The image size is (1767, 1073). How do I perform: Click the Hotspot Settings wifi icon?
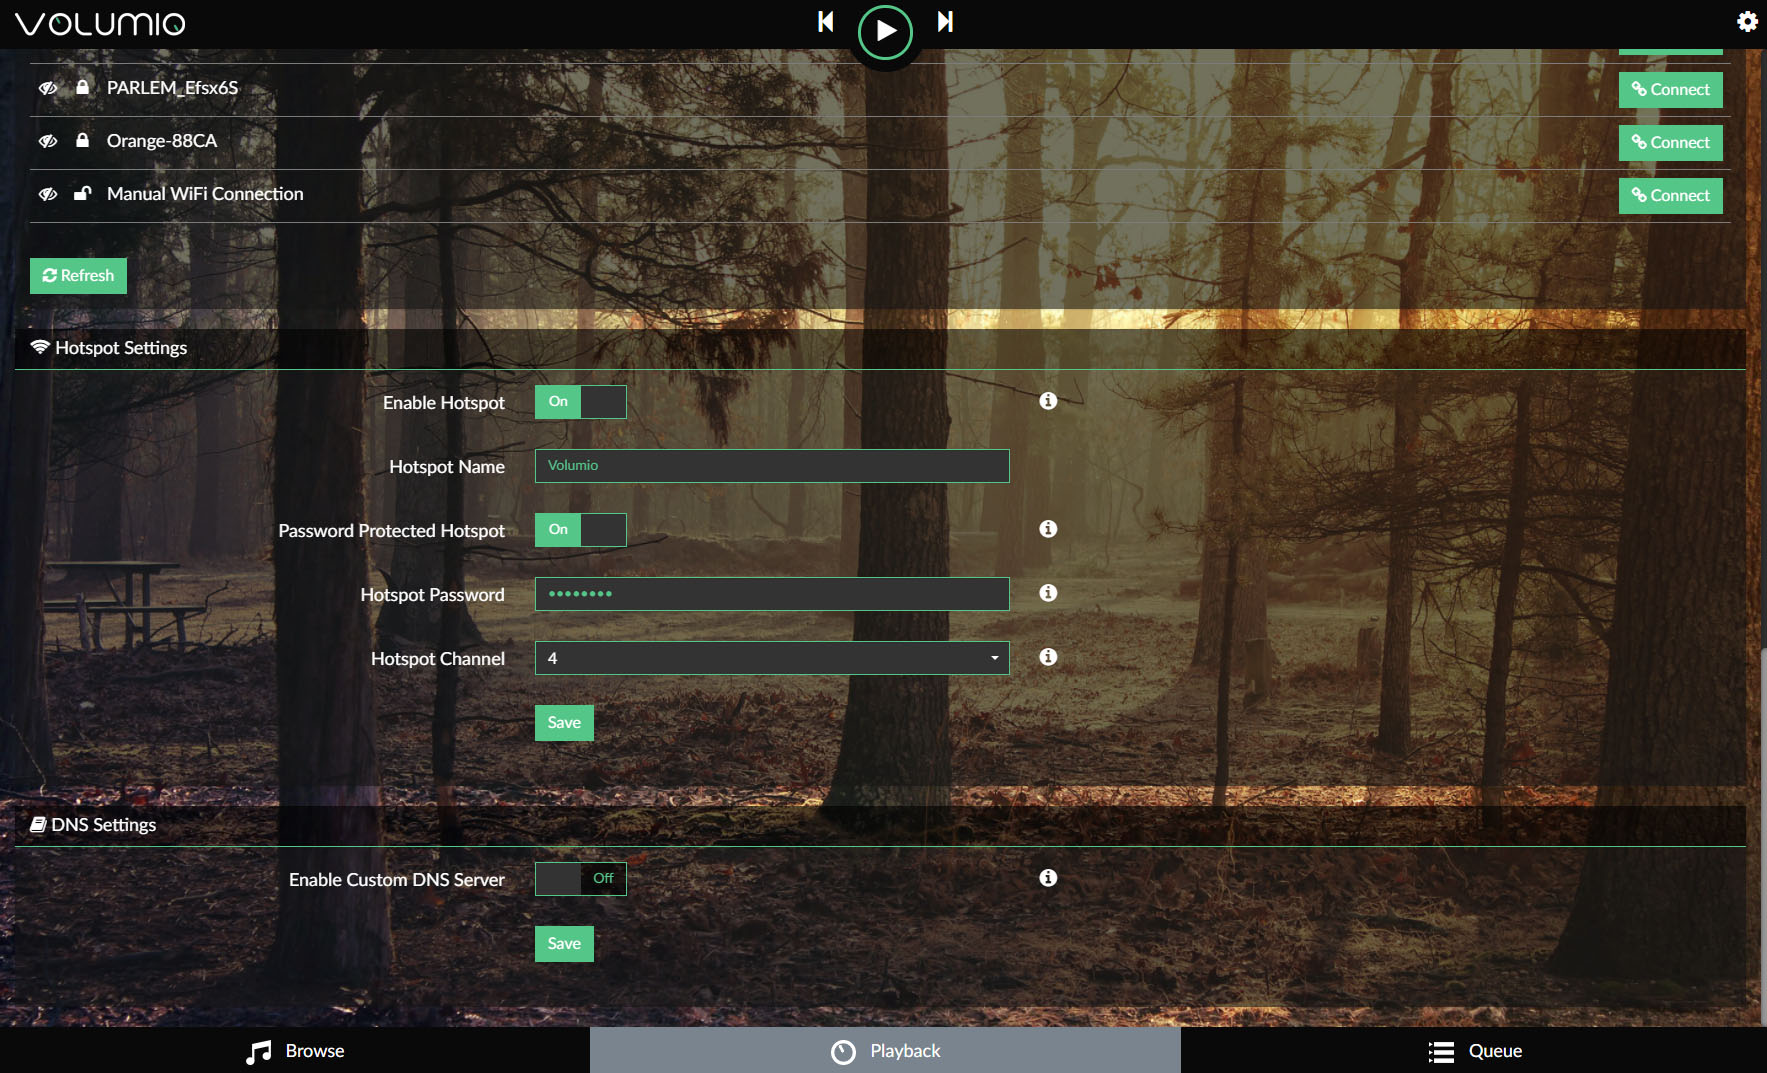tap(40, 347)
